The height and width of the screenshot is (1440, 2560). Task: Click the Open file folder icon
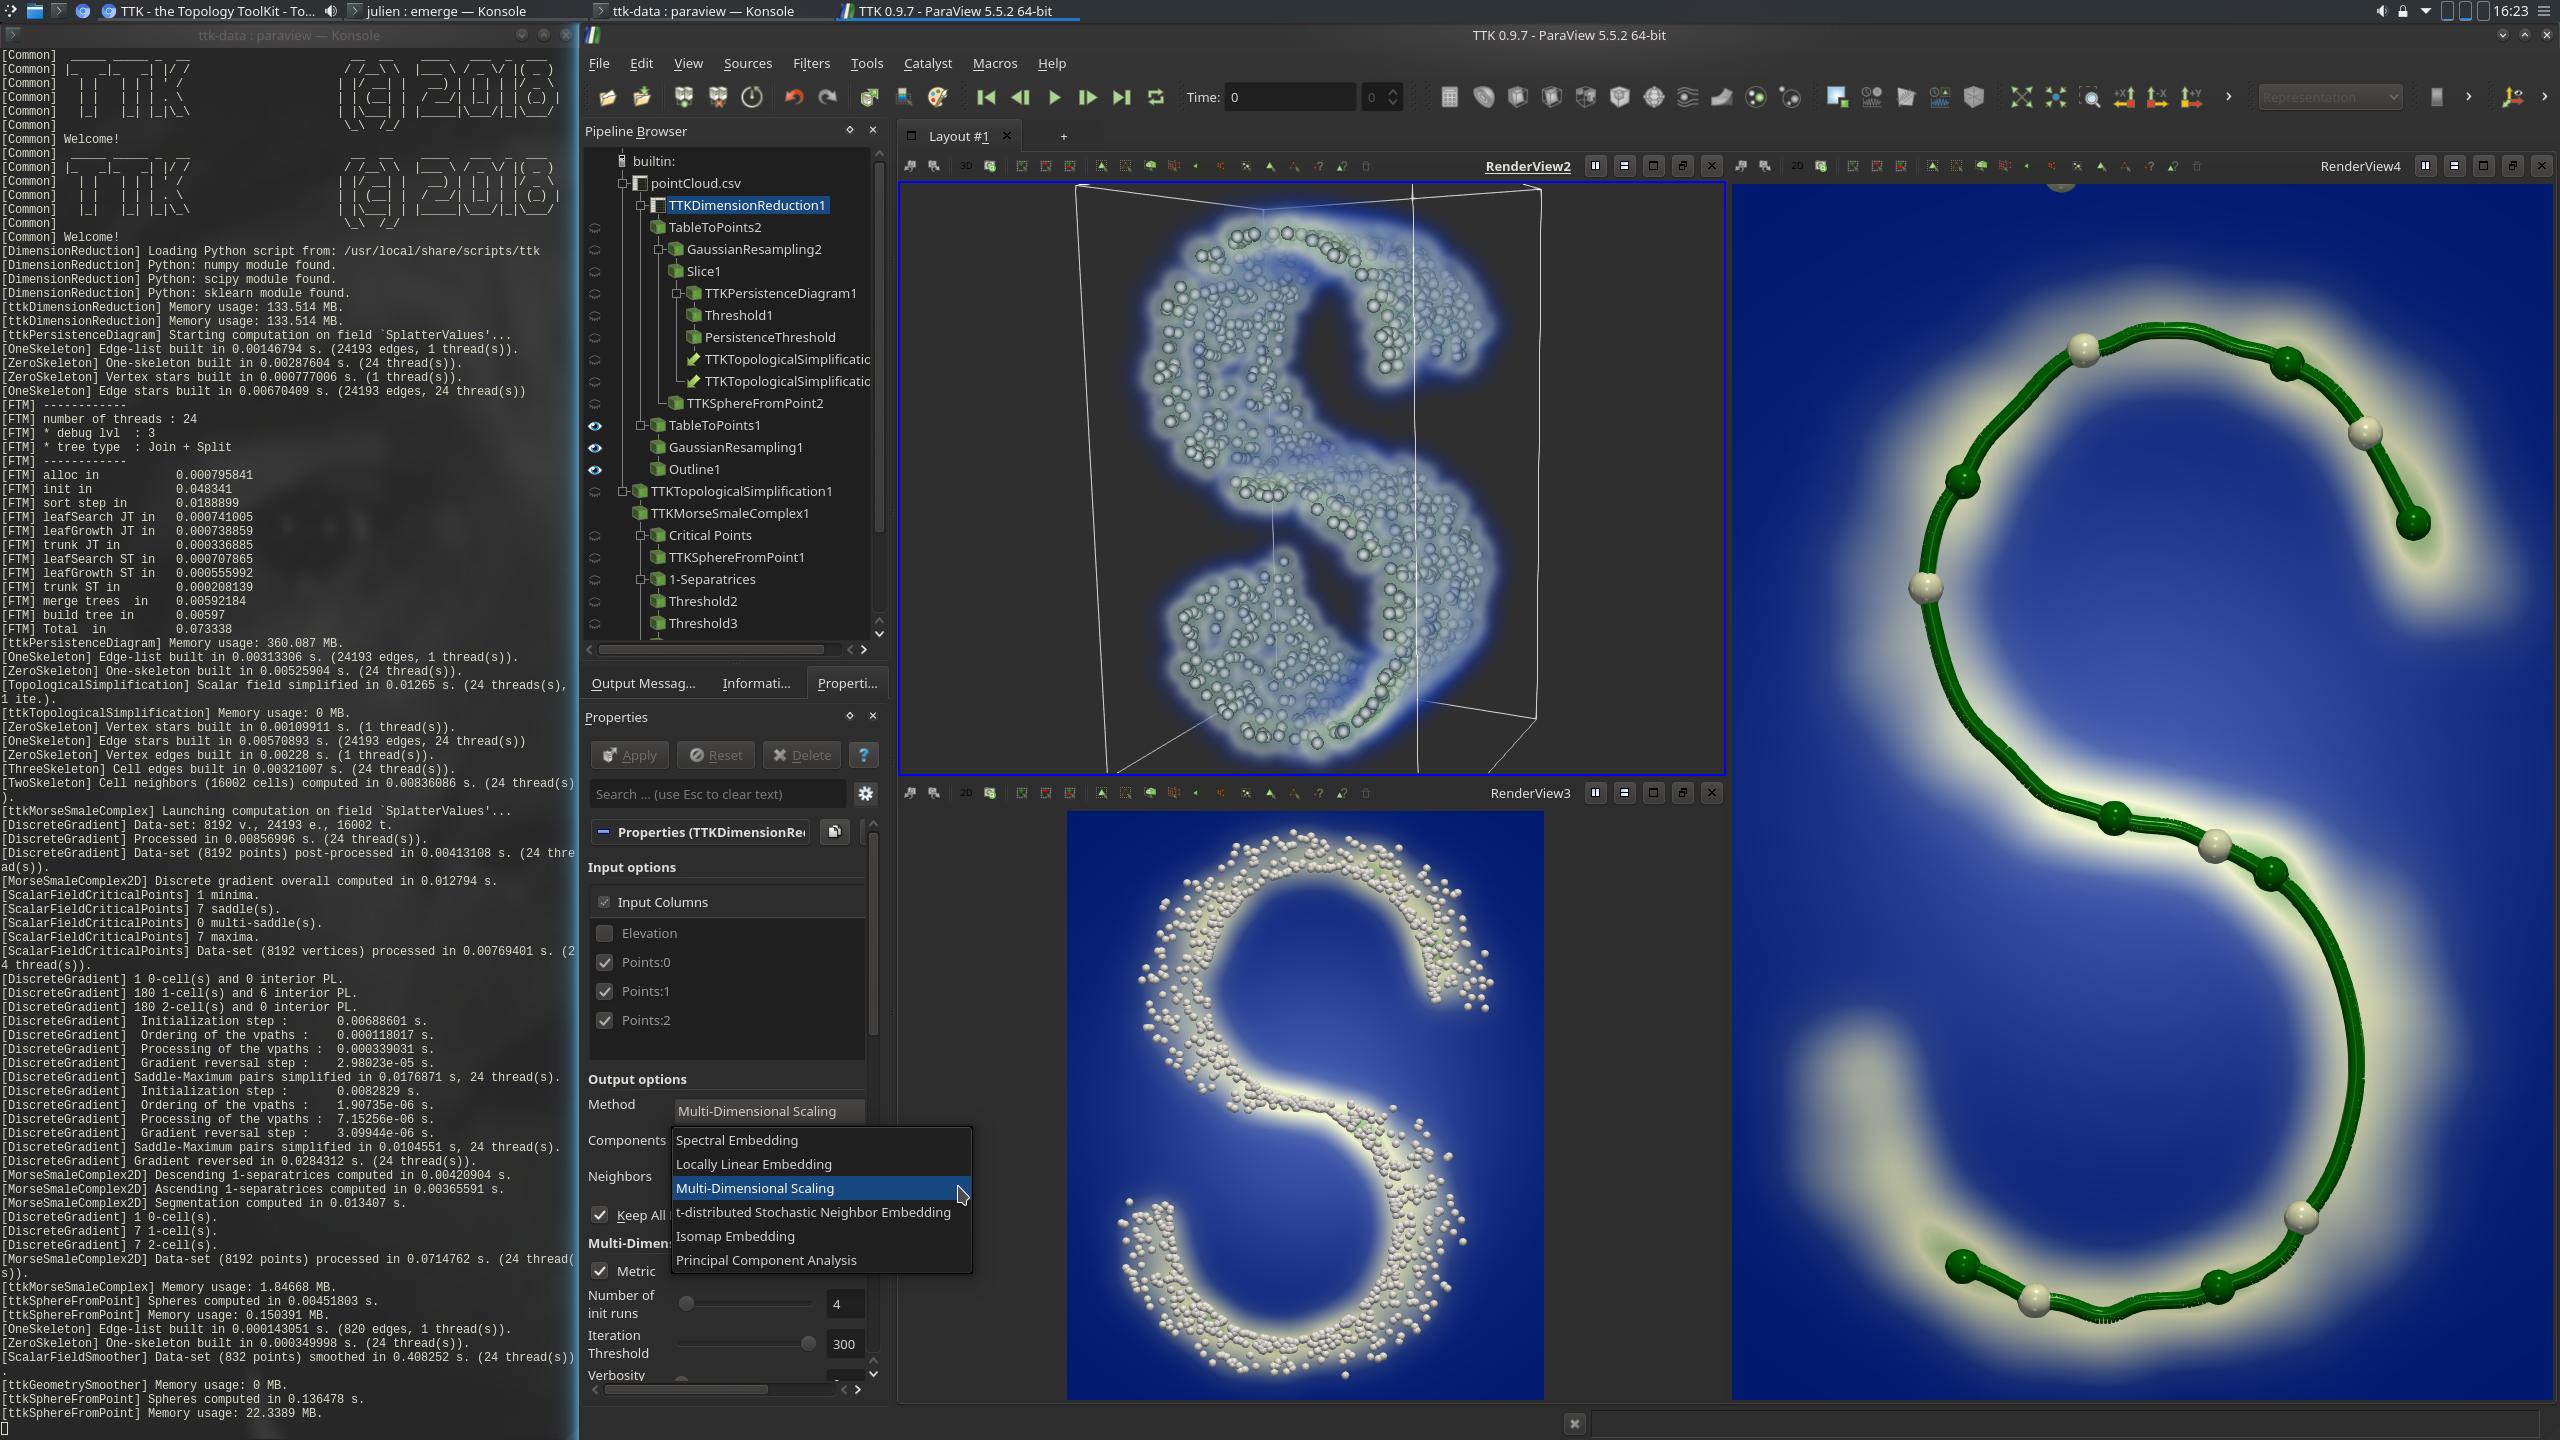click(x=607, y=97)
